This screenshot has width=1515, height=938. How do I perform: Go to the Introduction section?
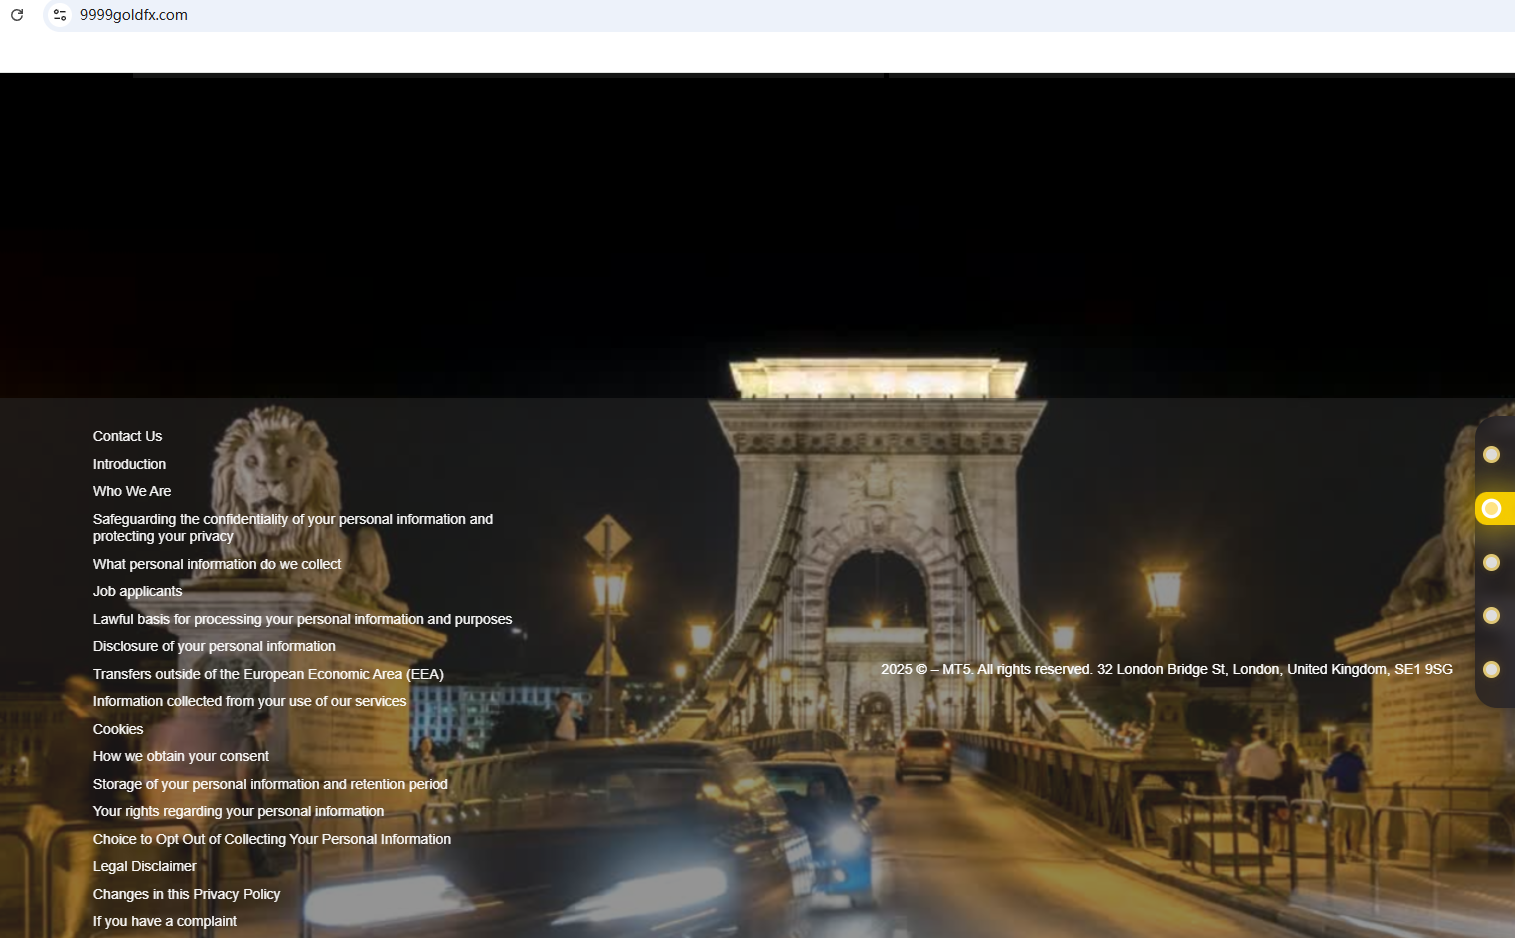129,464
